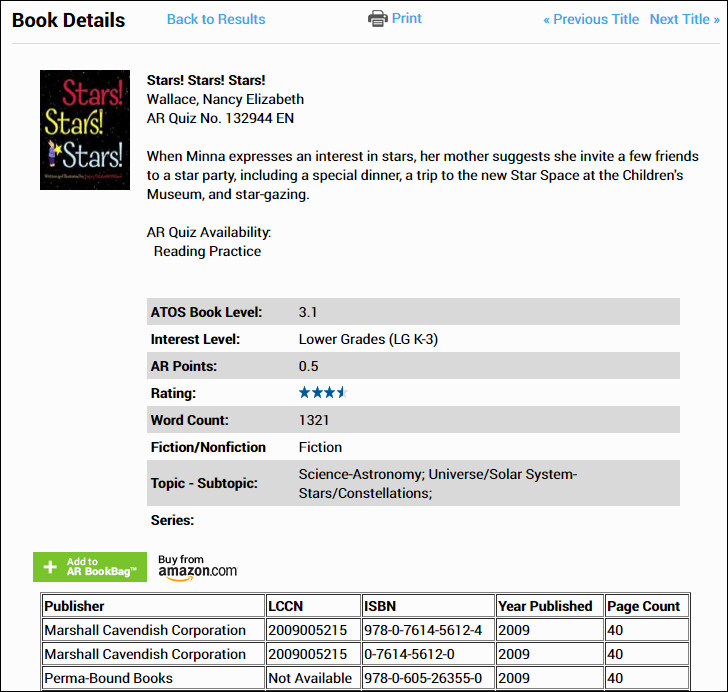This screenshot has height=692, width=728.
Task: Open the Buy from amazon.com link
Action: pos(197,568)
